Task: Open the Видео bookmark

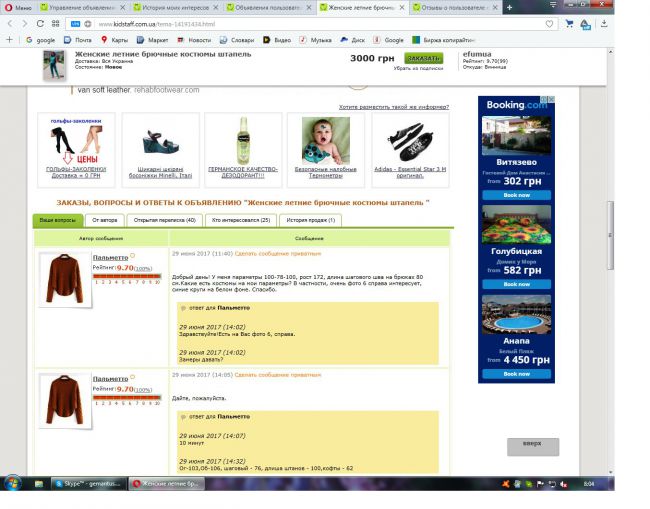Action: pyautogui.click(x=277, y=40)
